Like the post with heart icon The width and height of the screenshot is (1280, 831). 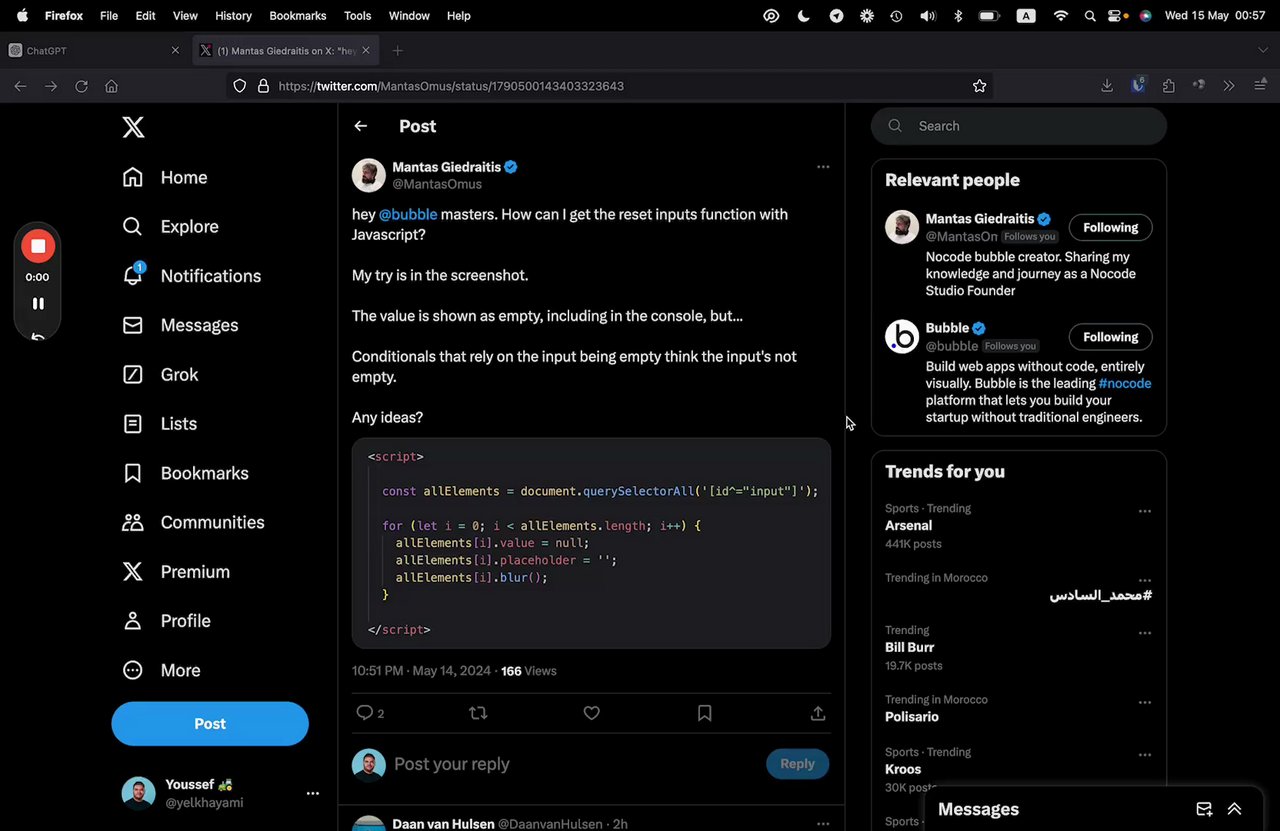592,713
